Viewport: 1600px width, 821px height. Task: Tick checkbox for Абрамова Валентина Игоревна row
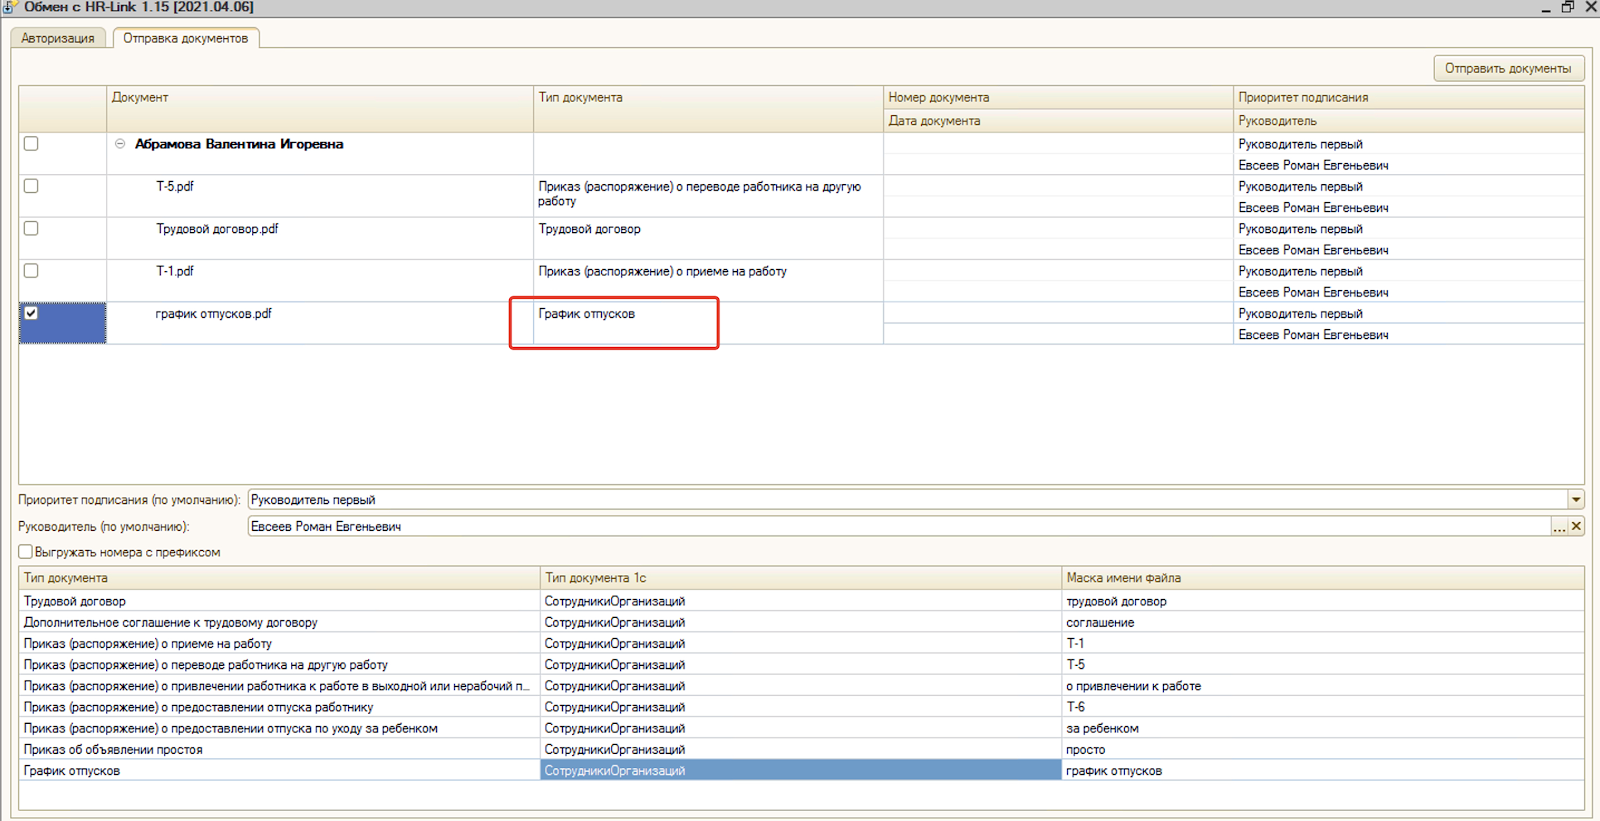click(31, 144)
